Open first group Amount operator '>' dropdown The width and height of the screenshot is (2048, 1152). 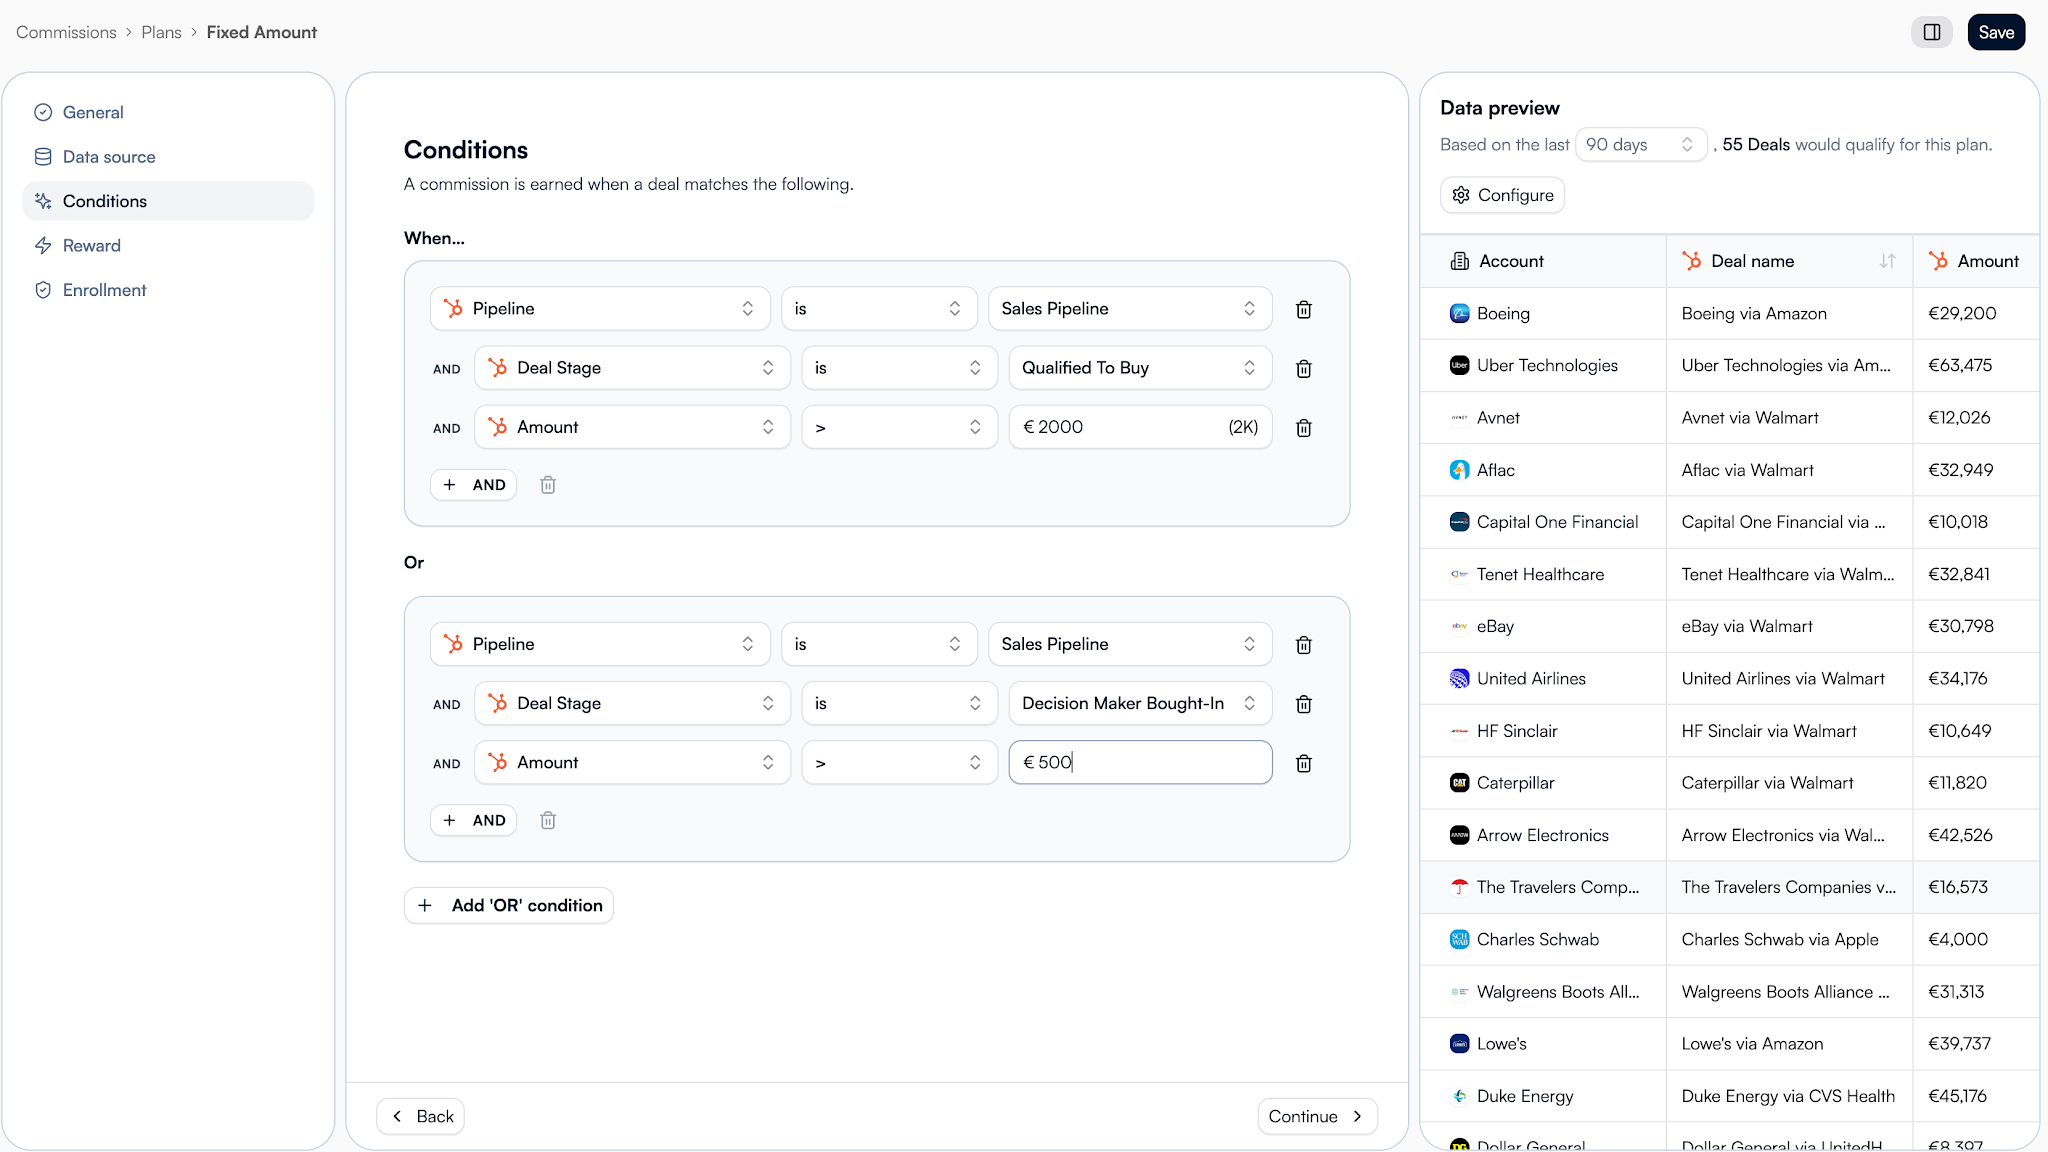[899, 427]
